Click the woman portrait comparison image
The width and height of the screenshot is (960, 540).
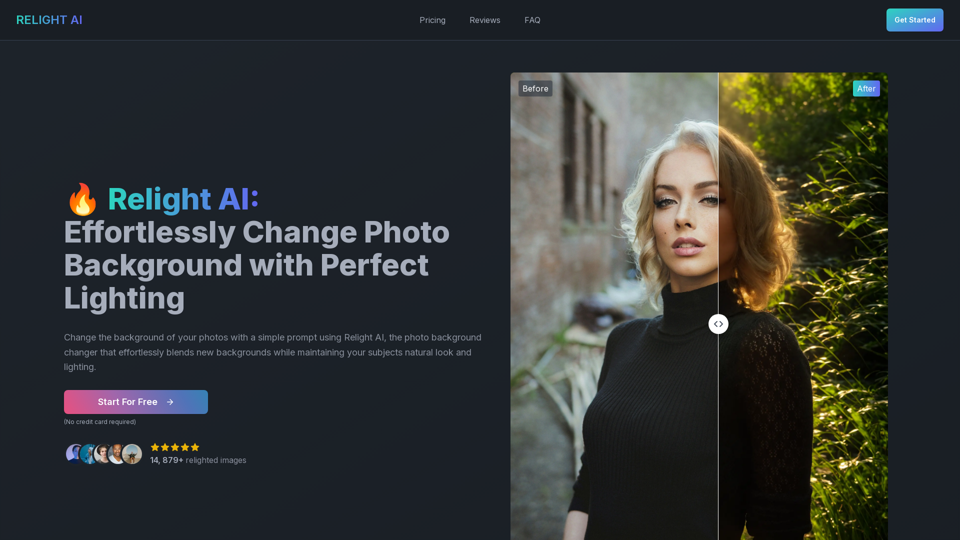coord(699,306)
